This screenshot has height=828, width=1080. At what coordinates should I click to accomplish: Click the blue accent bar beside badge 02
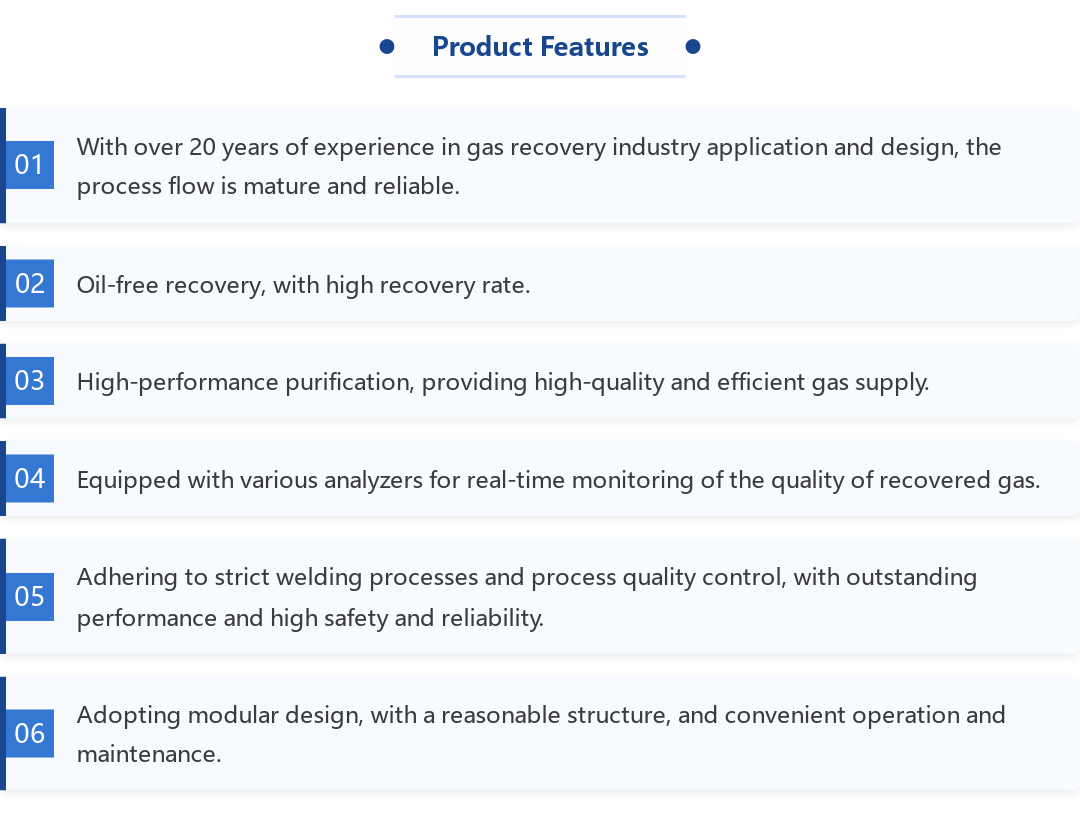pyautogui.click(x=3, y=283)
